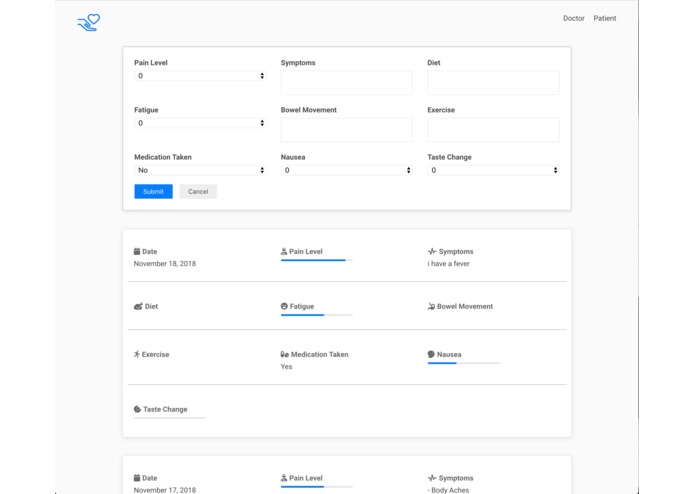Click the heart-in-hand logo icon
695x494 pixels.
(89, 22)
